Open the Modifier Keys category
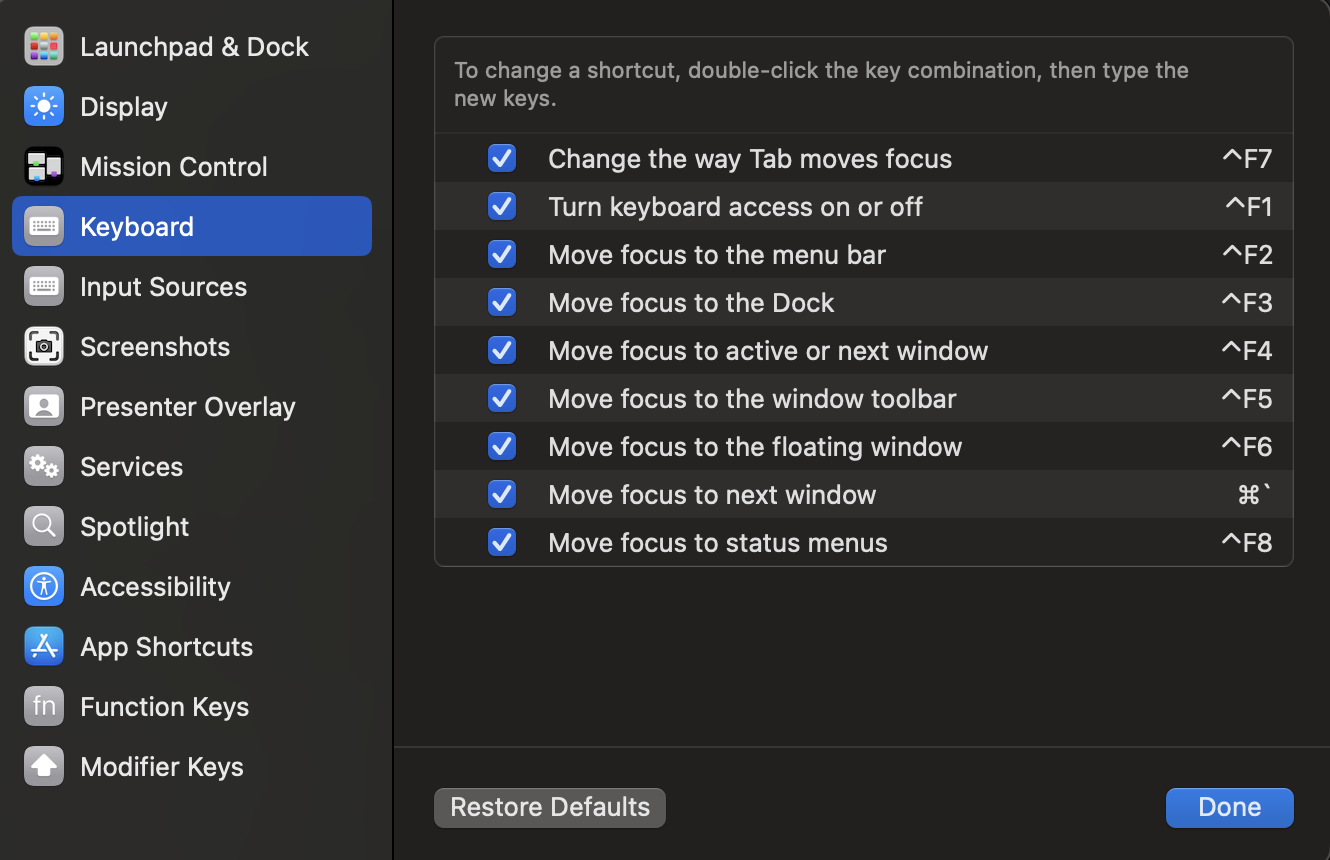The image size is (1330, 860). click(162, 767)
